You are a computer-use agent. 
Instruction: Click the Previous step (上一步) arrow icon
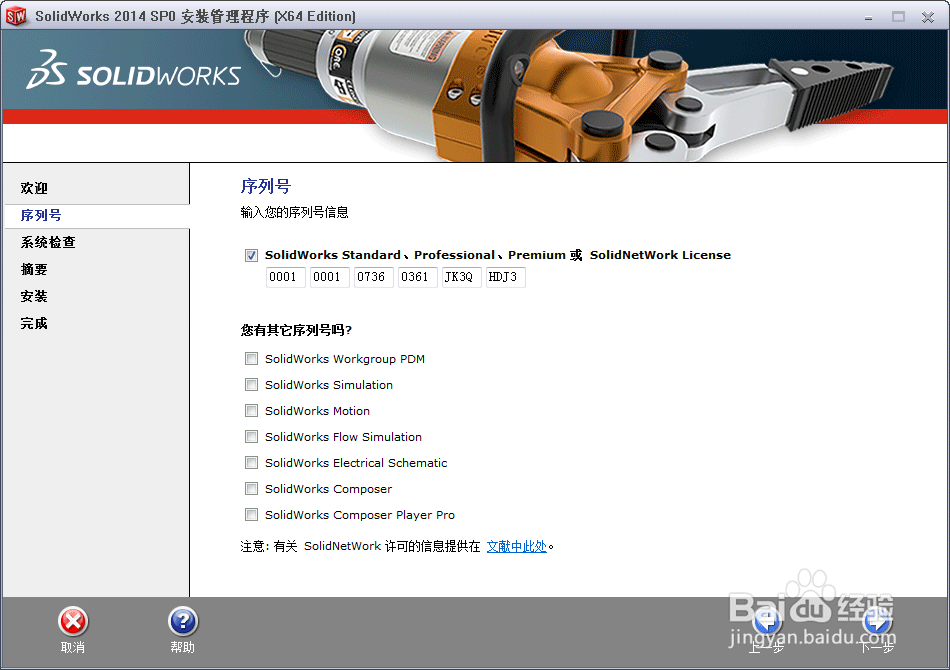[x=767, y=622]
